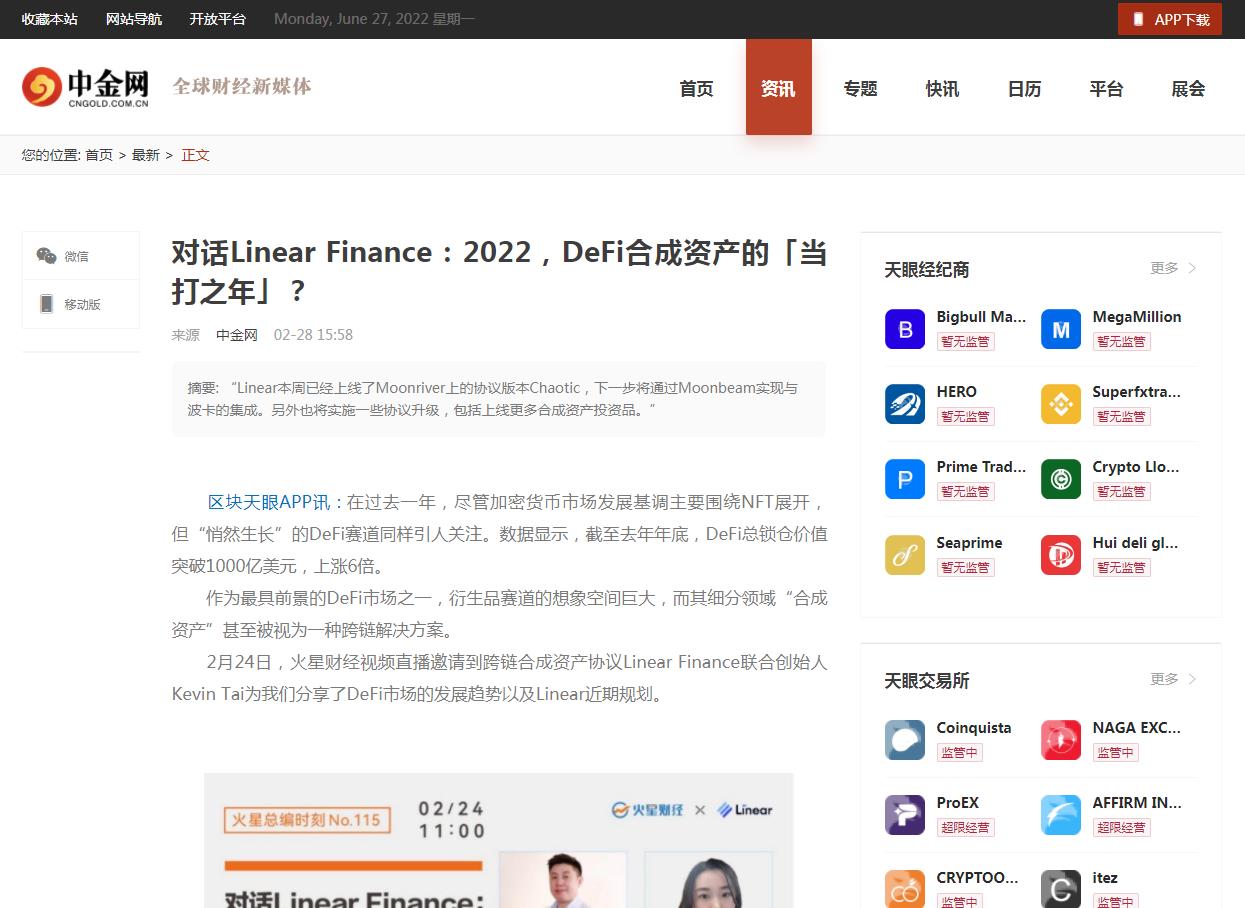Click the 正文 breadcrumb text
This screenshot has width=1245, height=908.
[x=196, y=155]
